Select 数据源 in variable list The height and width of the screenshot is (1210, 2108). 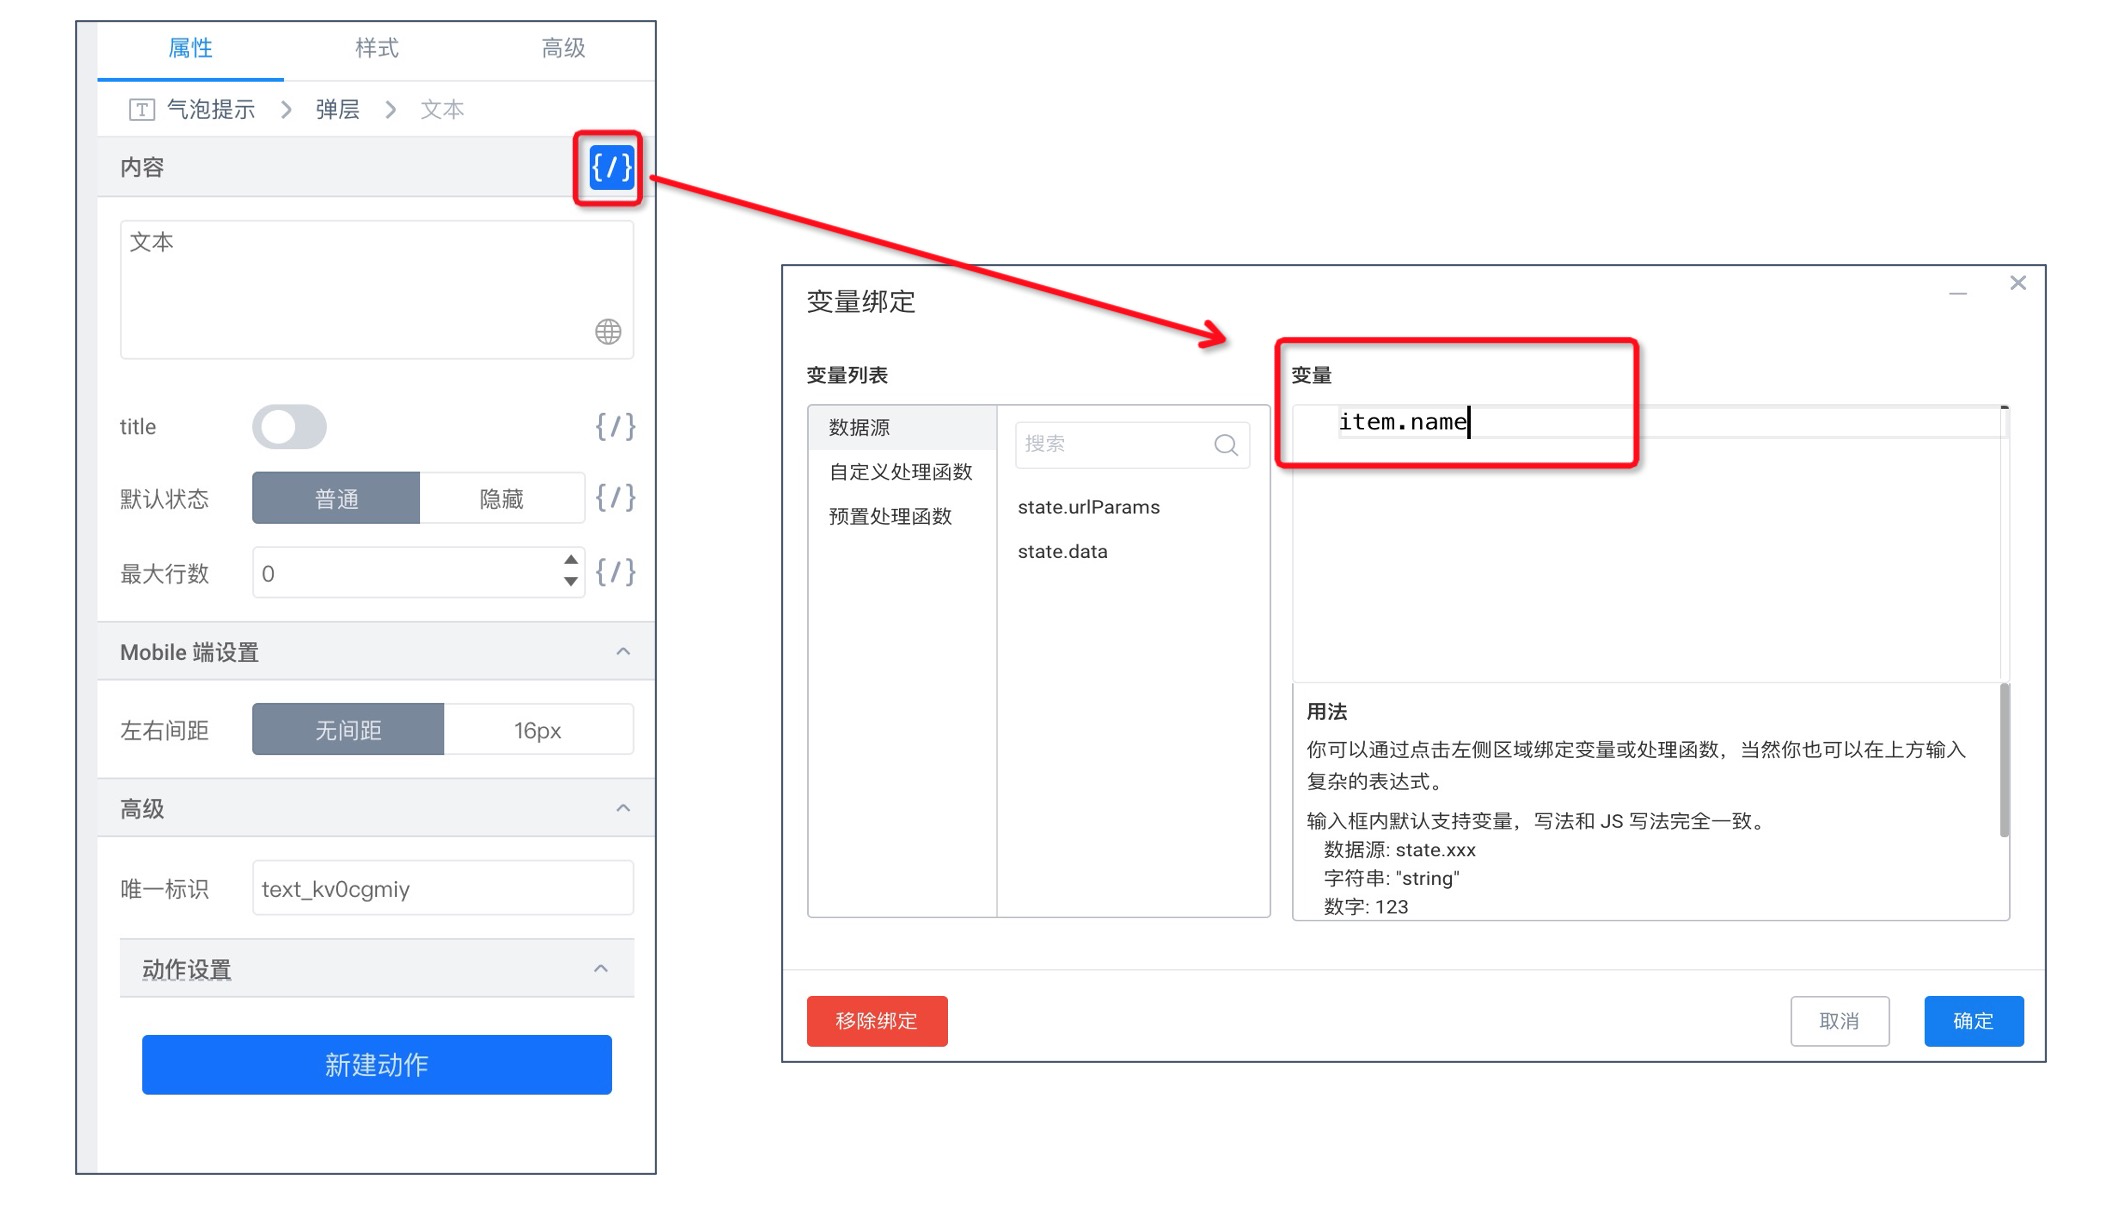[902, 427]
